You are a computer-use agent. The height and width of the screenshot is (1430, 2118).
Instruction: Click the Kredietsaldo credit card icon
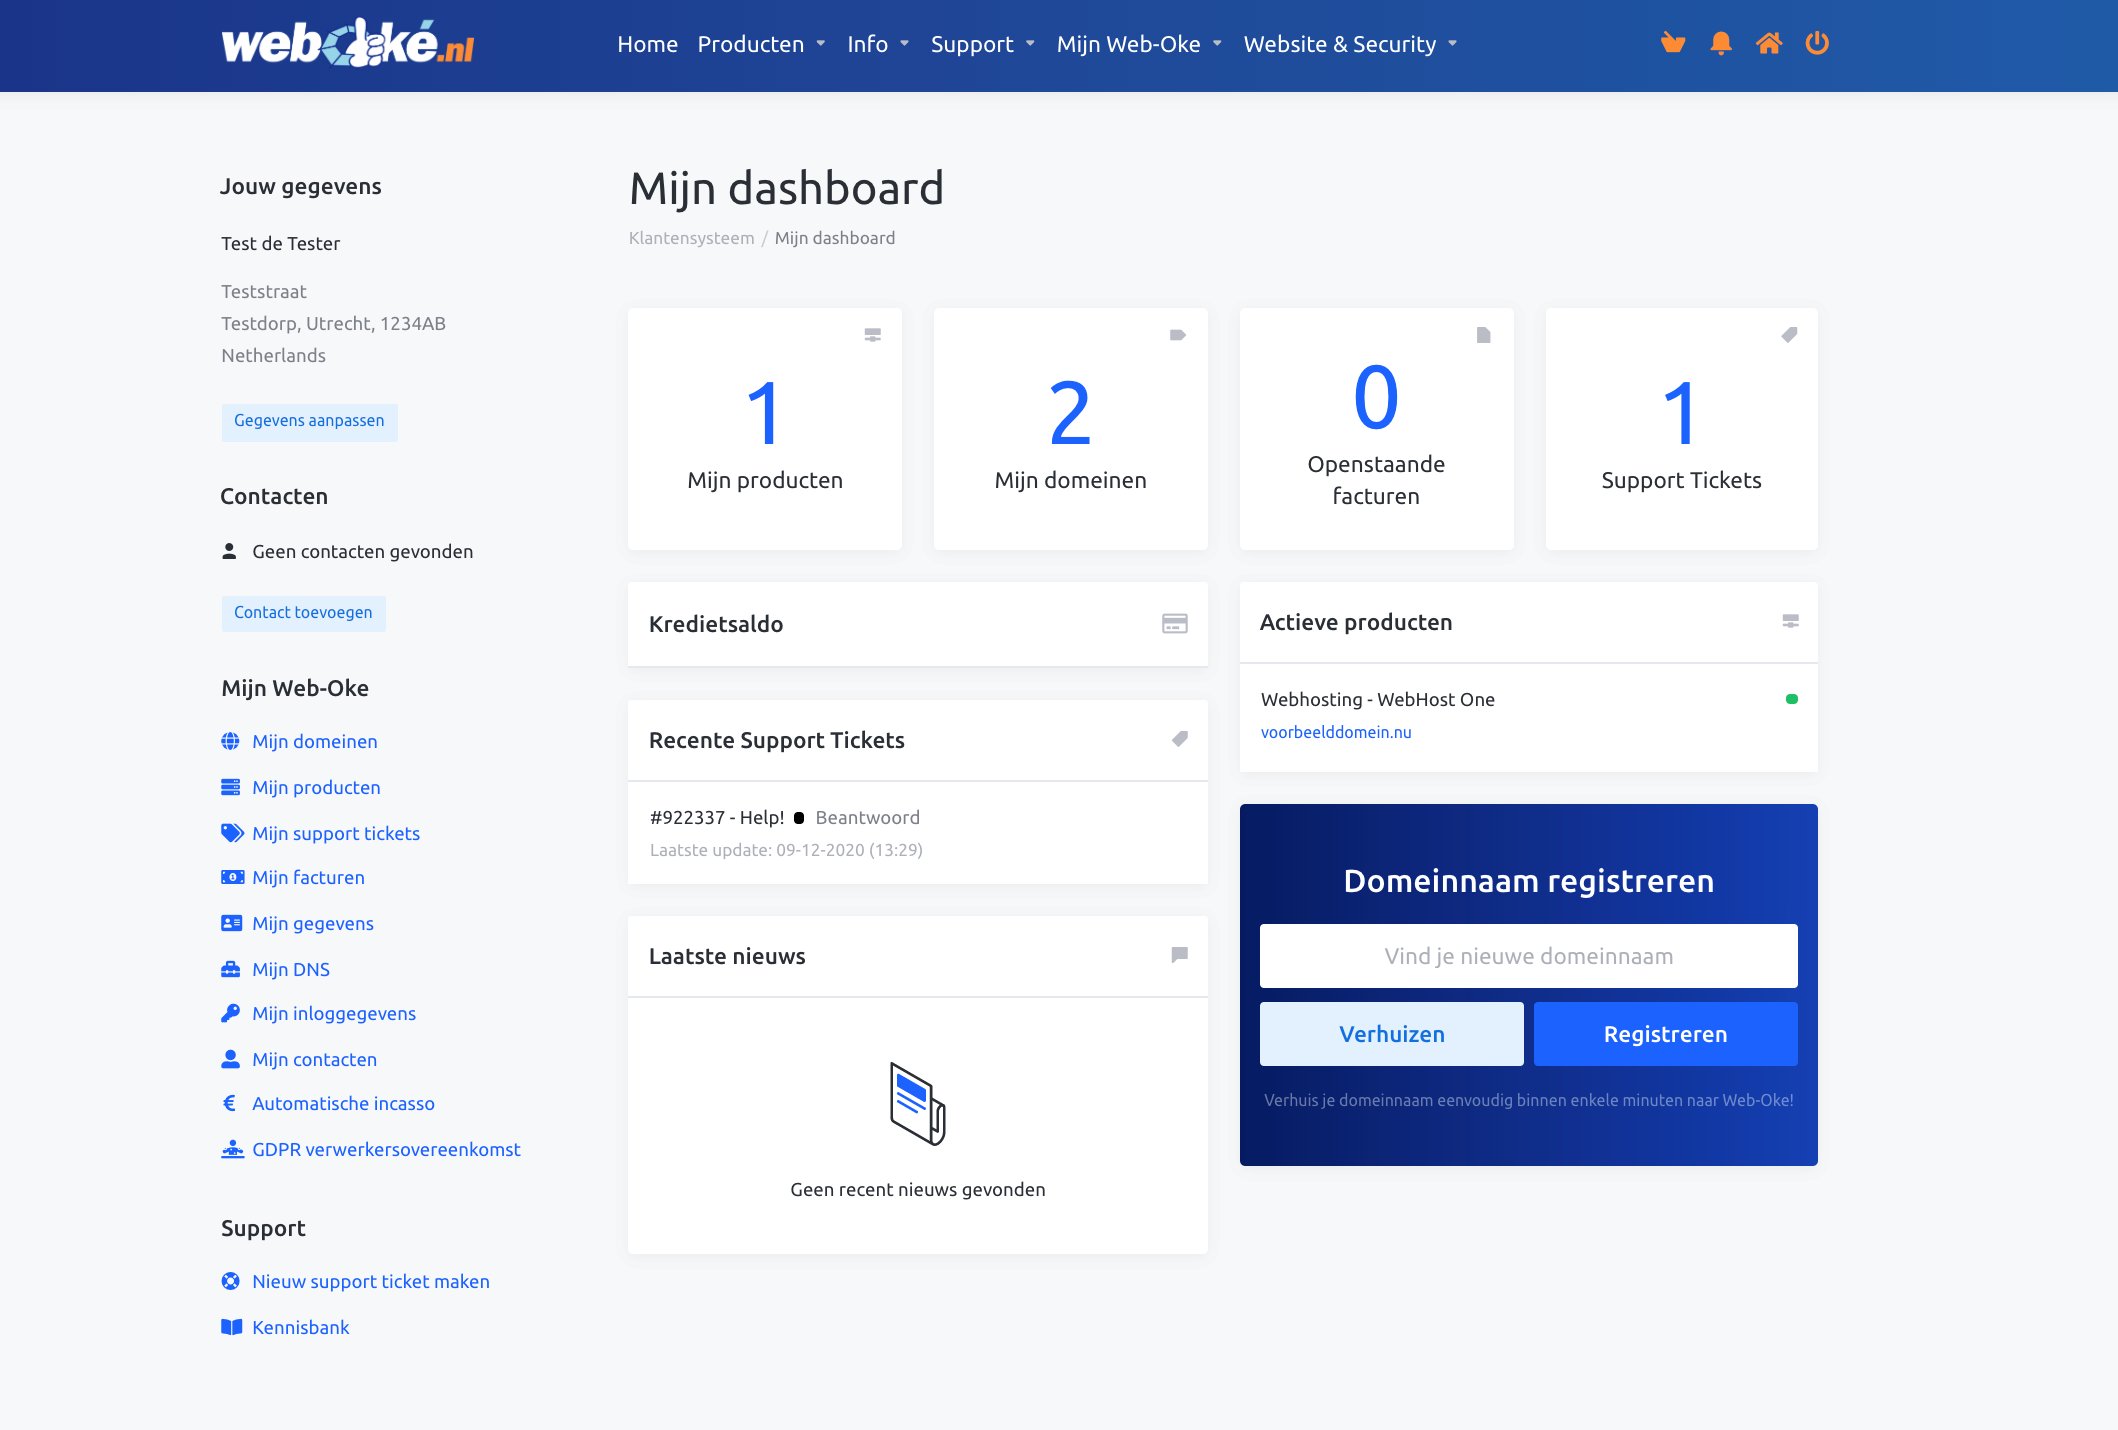point(1174,624)
